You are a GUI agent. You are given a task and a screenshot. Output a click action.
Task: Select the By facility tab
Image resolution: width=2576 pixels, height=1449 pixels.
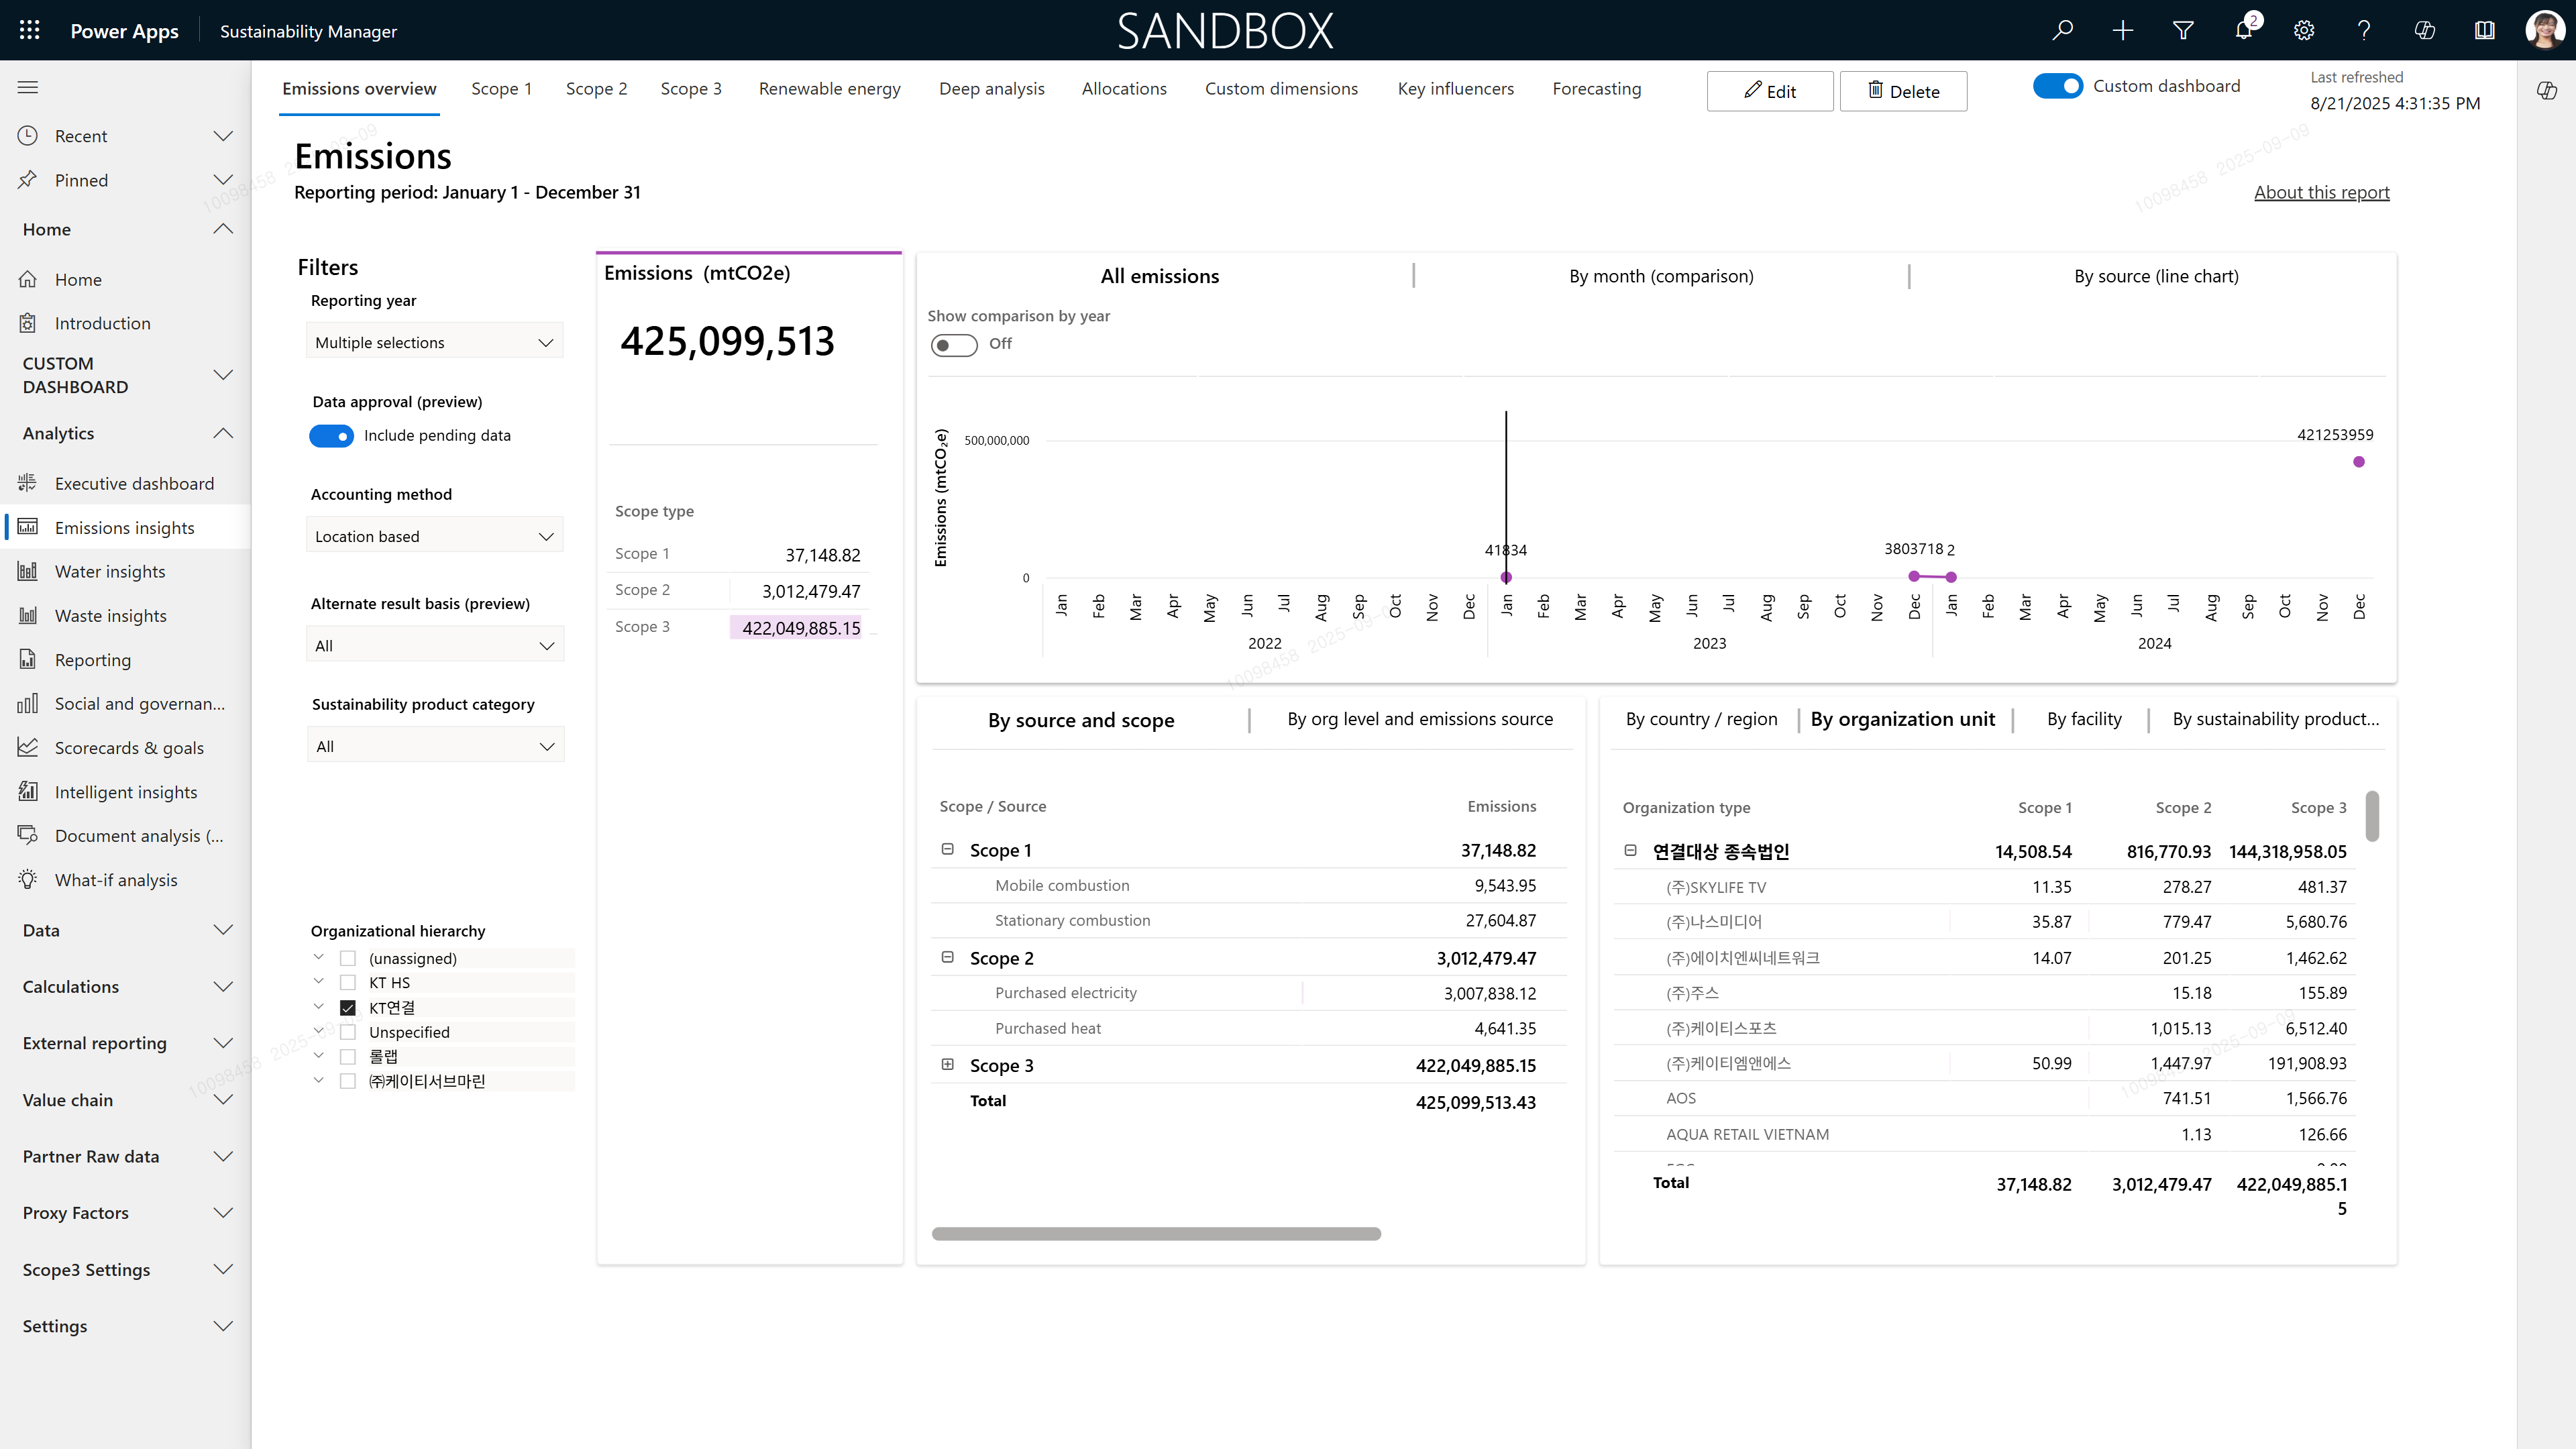2084,719
